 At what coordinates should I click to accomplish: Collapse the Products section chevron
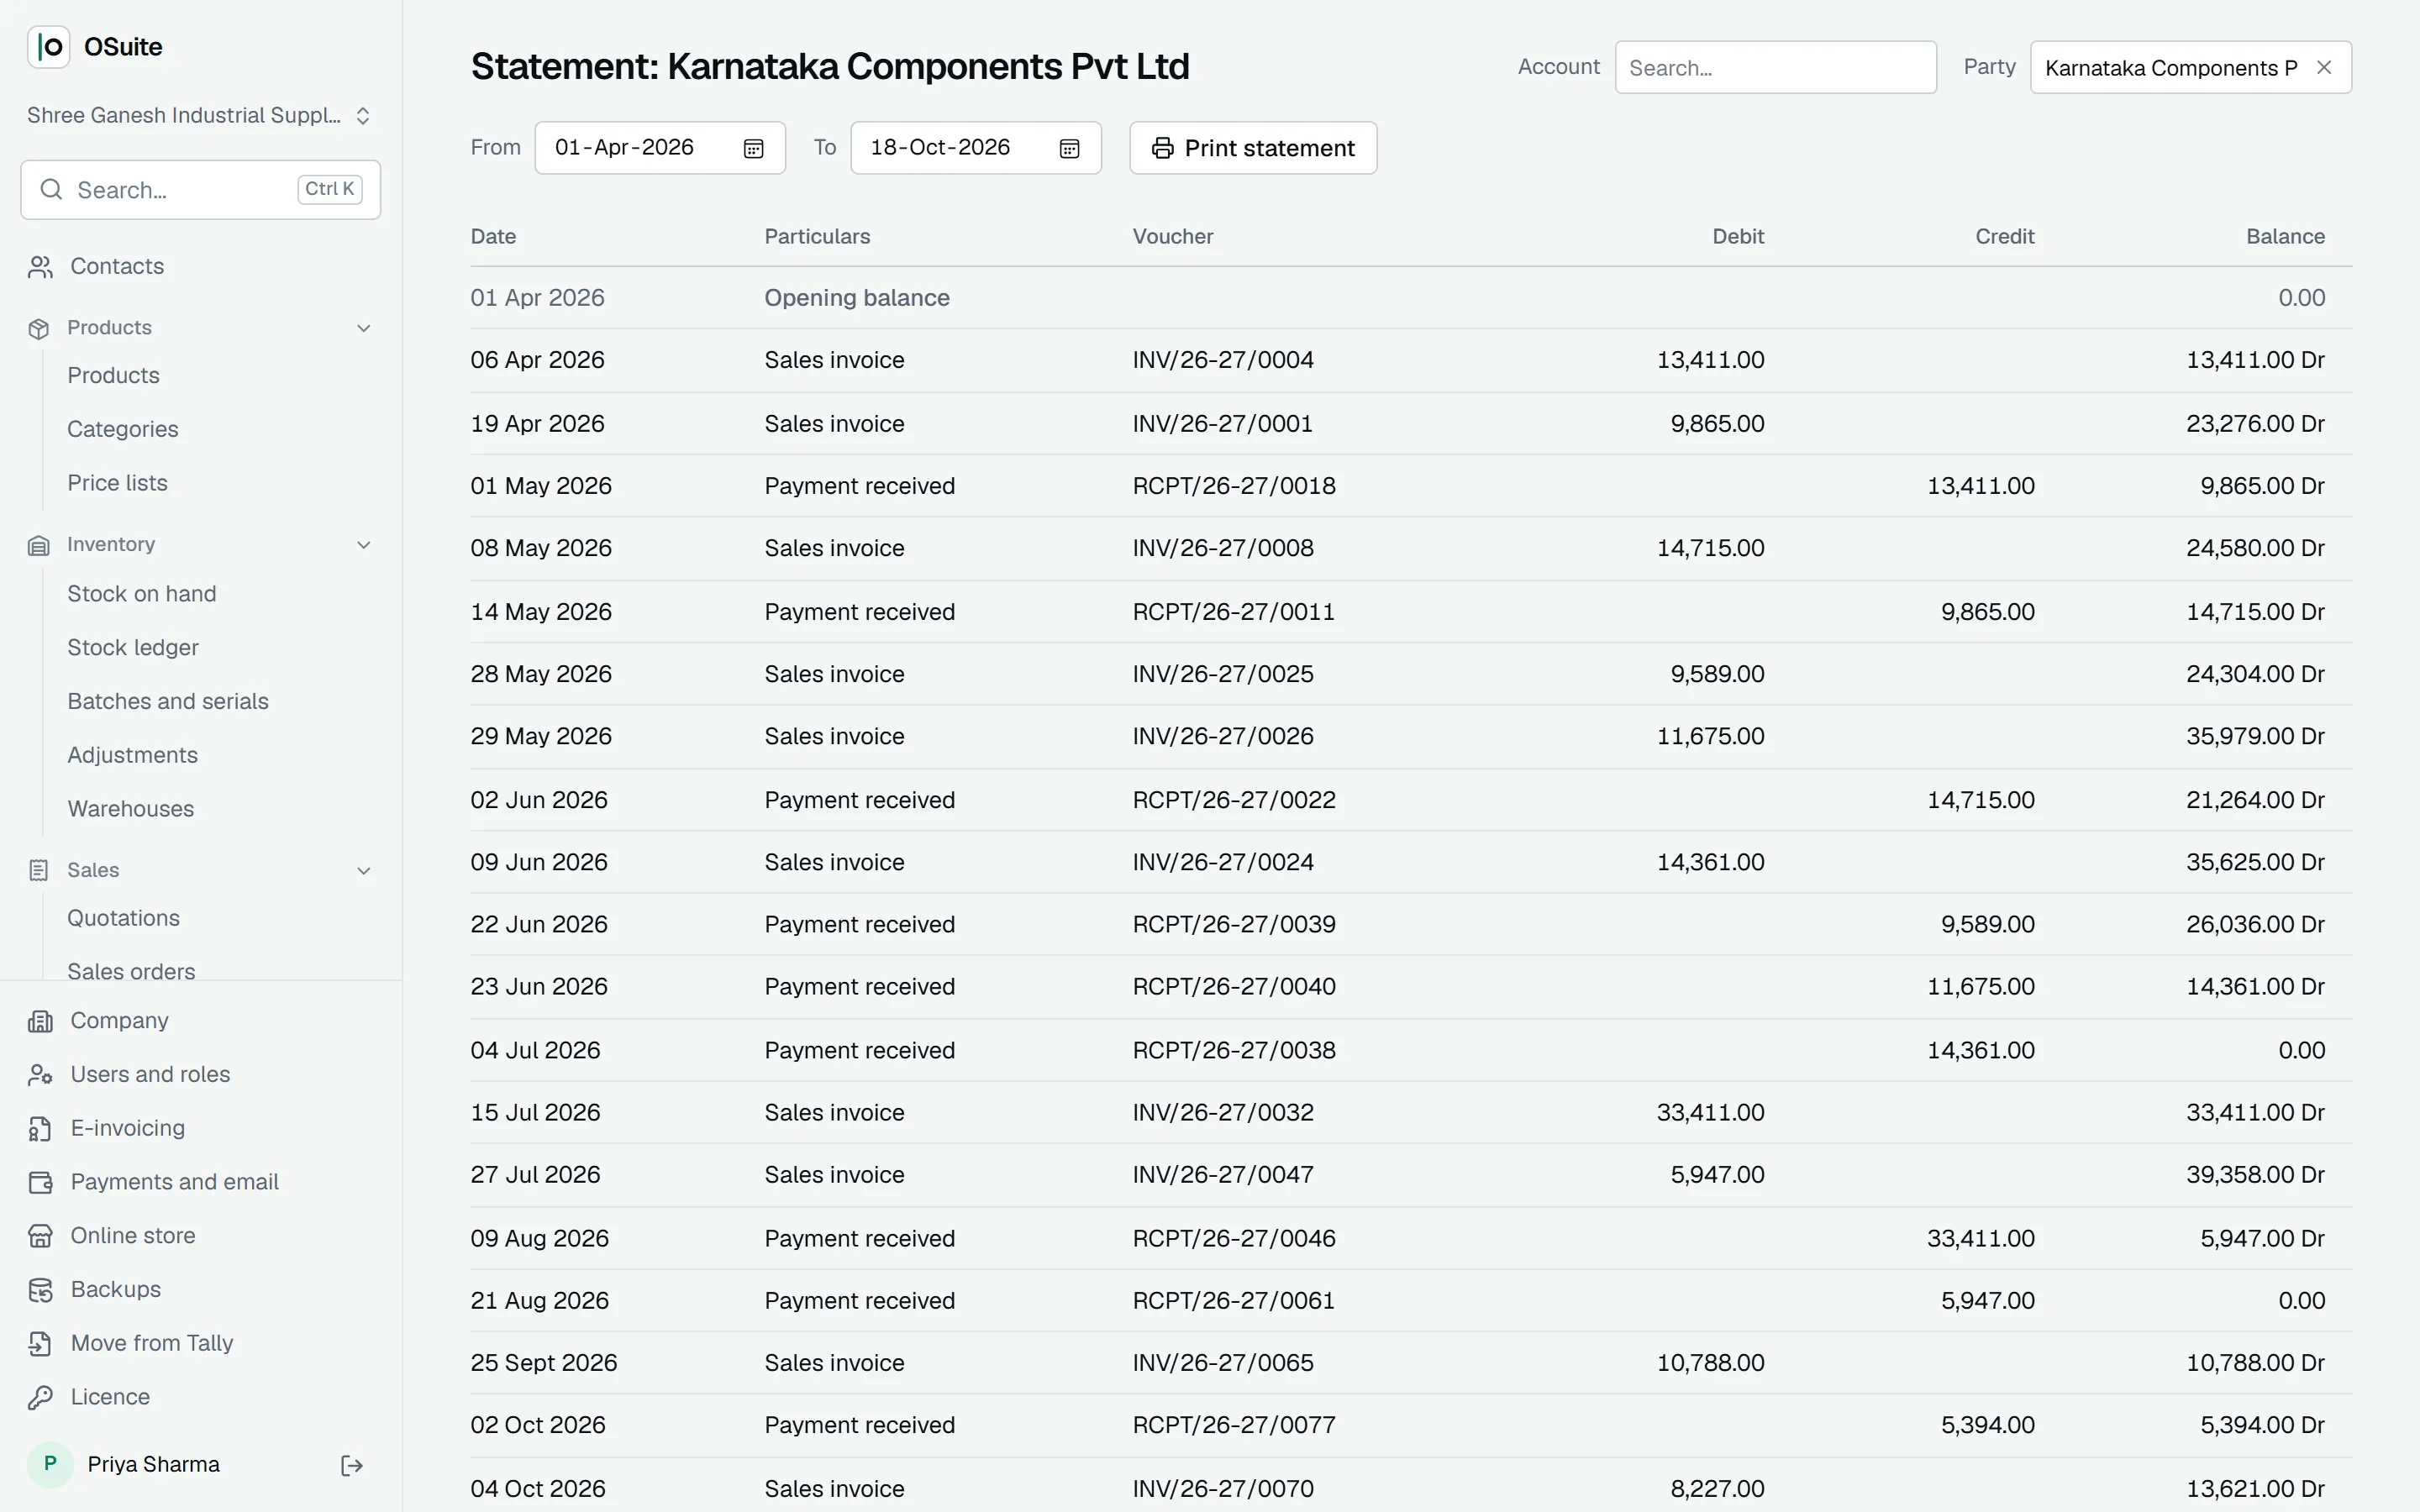click(x=364, y=329)
